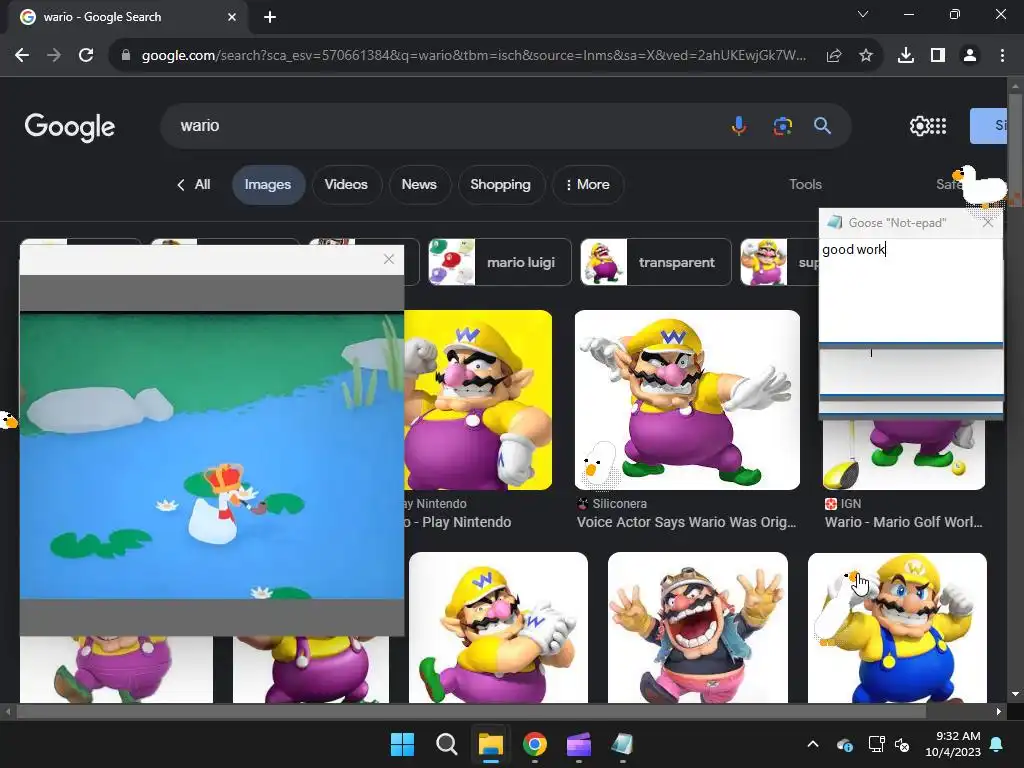Switch to the All results tab
Image resolution: width=1024 pixels, height=768 pixels.
tap(194, 185)
